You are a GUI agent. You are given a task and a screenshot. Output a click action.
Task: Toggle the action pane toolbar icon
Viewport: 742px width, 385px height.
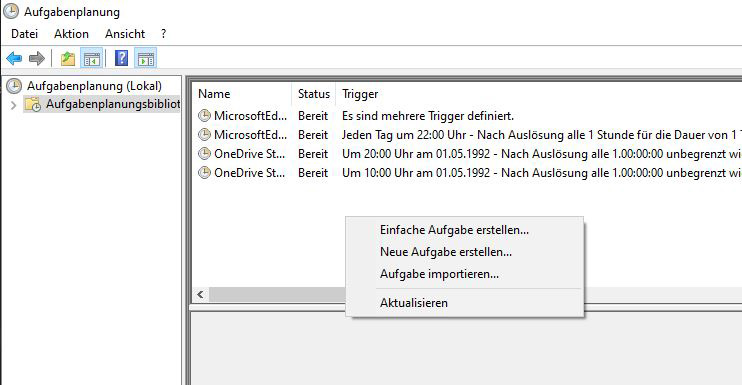click(145, 59)
